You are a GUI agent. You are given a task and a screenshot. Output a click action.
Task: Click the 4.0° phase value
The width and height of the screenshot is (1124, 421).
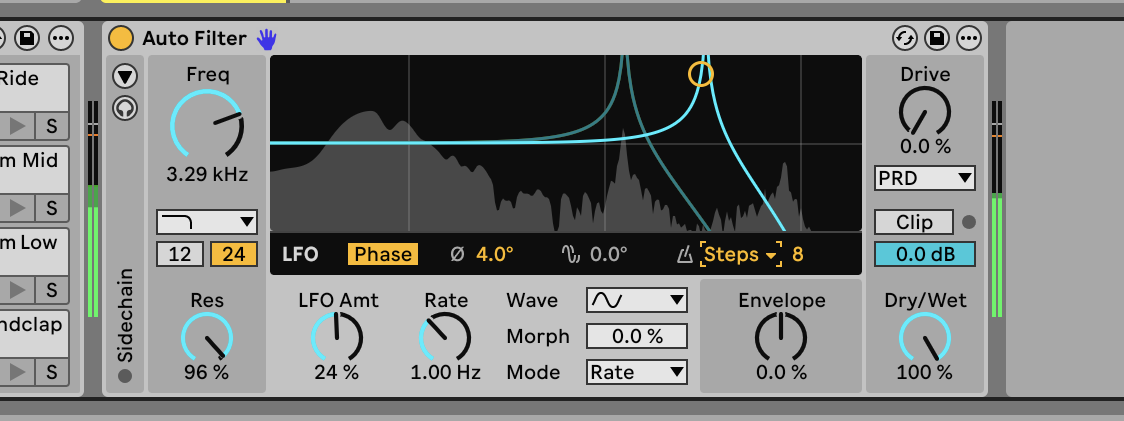click(x=495, y=254)
